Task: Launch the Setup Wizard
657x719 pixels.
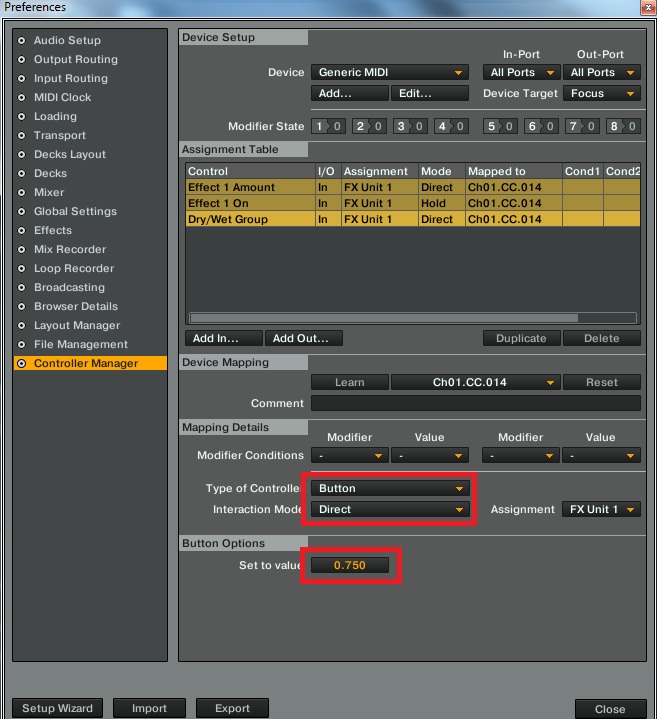Action: 57,708
